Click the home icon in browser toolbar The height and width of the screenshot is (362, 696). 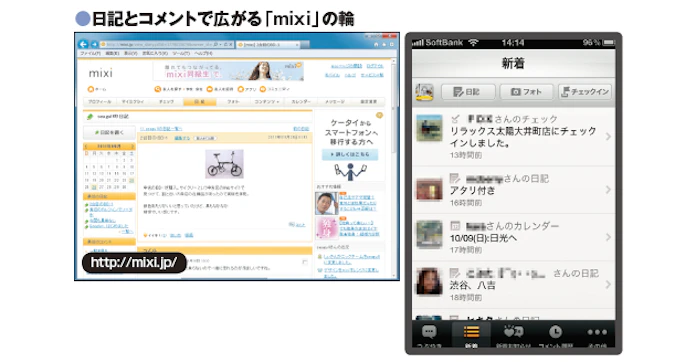pyautogui.click(x=376, y=44)
